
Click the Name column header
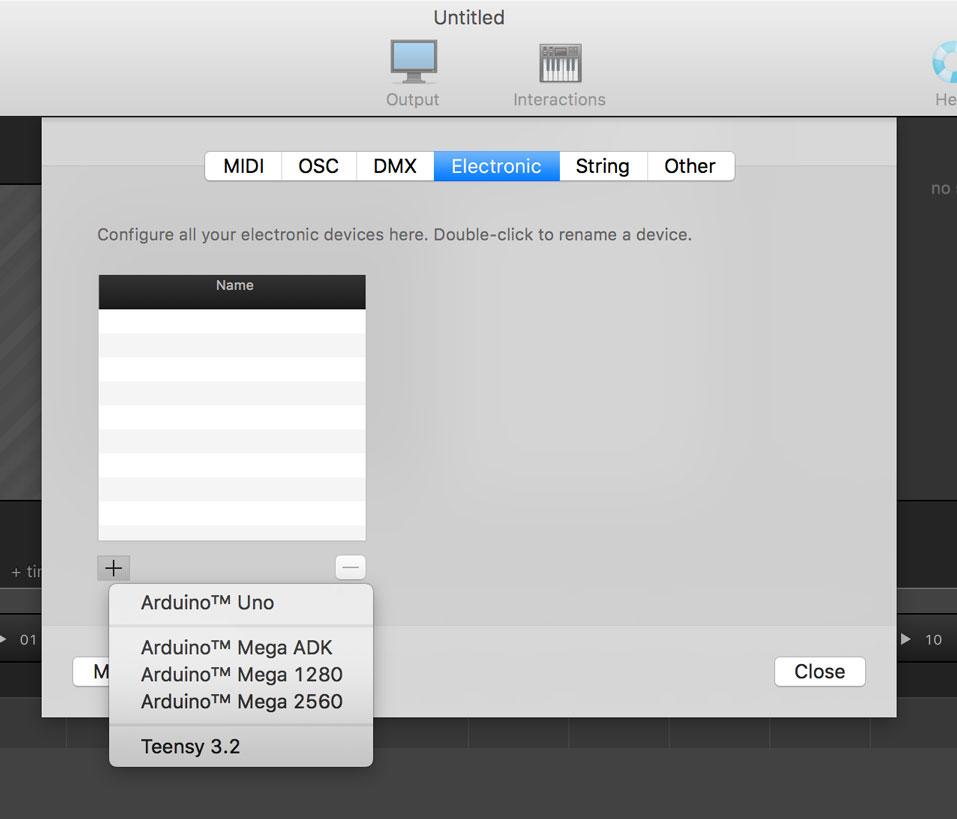234,286
